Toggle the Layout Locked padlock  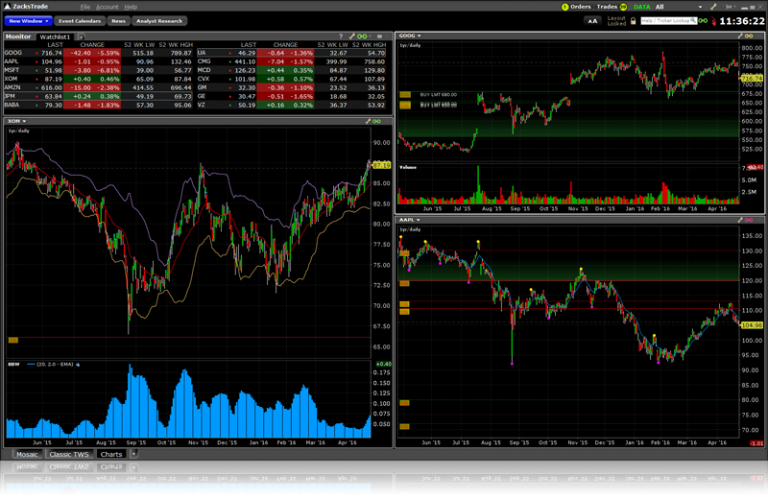(x=633, y=21)
